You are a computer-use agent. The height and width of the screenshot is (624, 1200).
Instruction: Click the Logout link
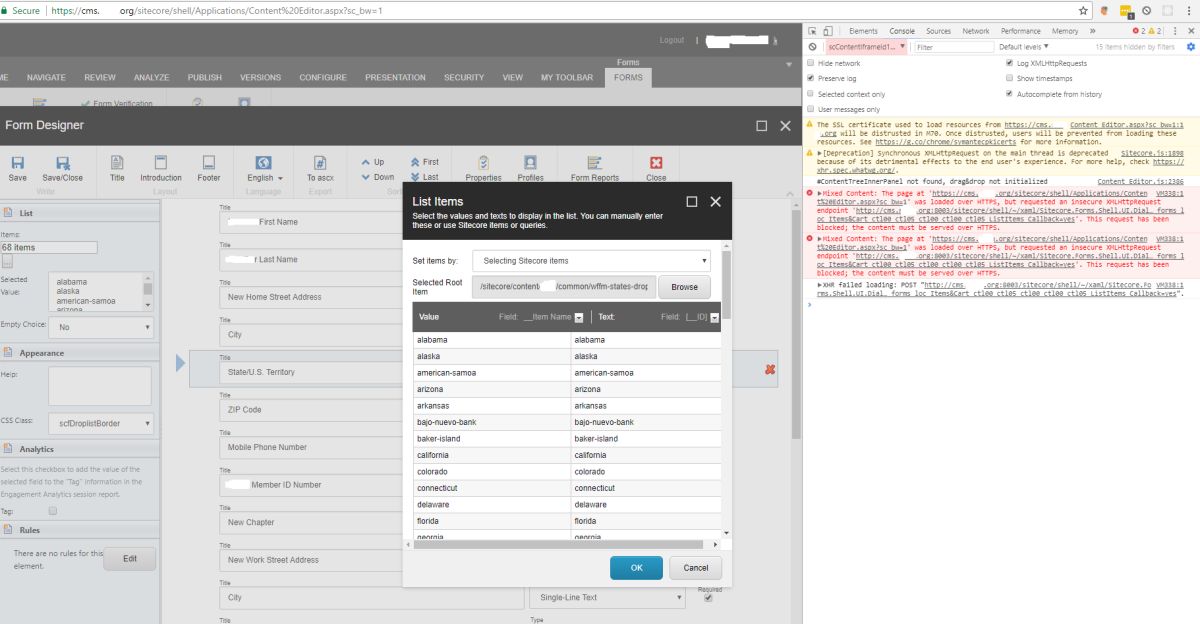672,40
